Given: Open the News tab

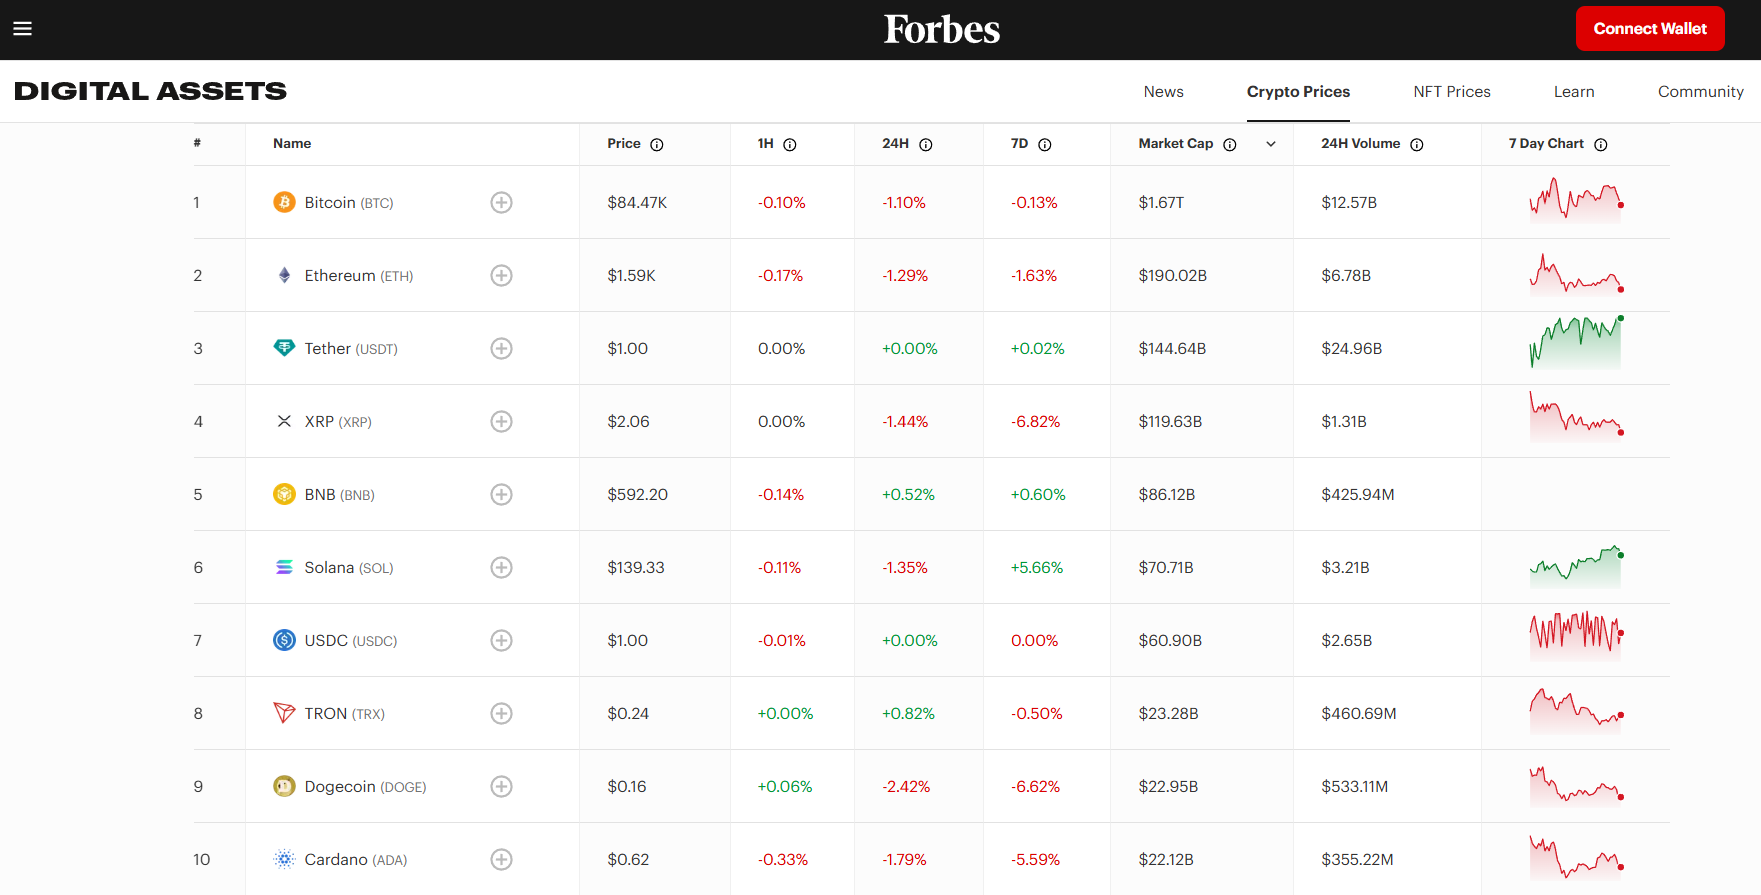Looking at the screenshot, I should (1163, 92).
